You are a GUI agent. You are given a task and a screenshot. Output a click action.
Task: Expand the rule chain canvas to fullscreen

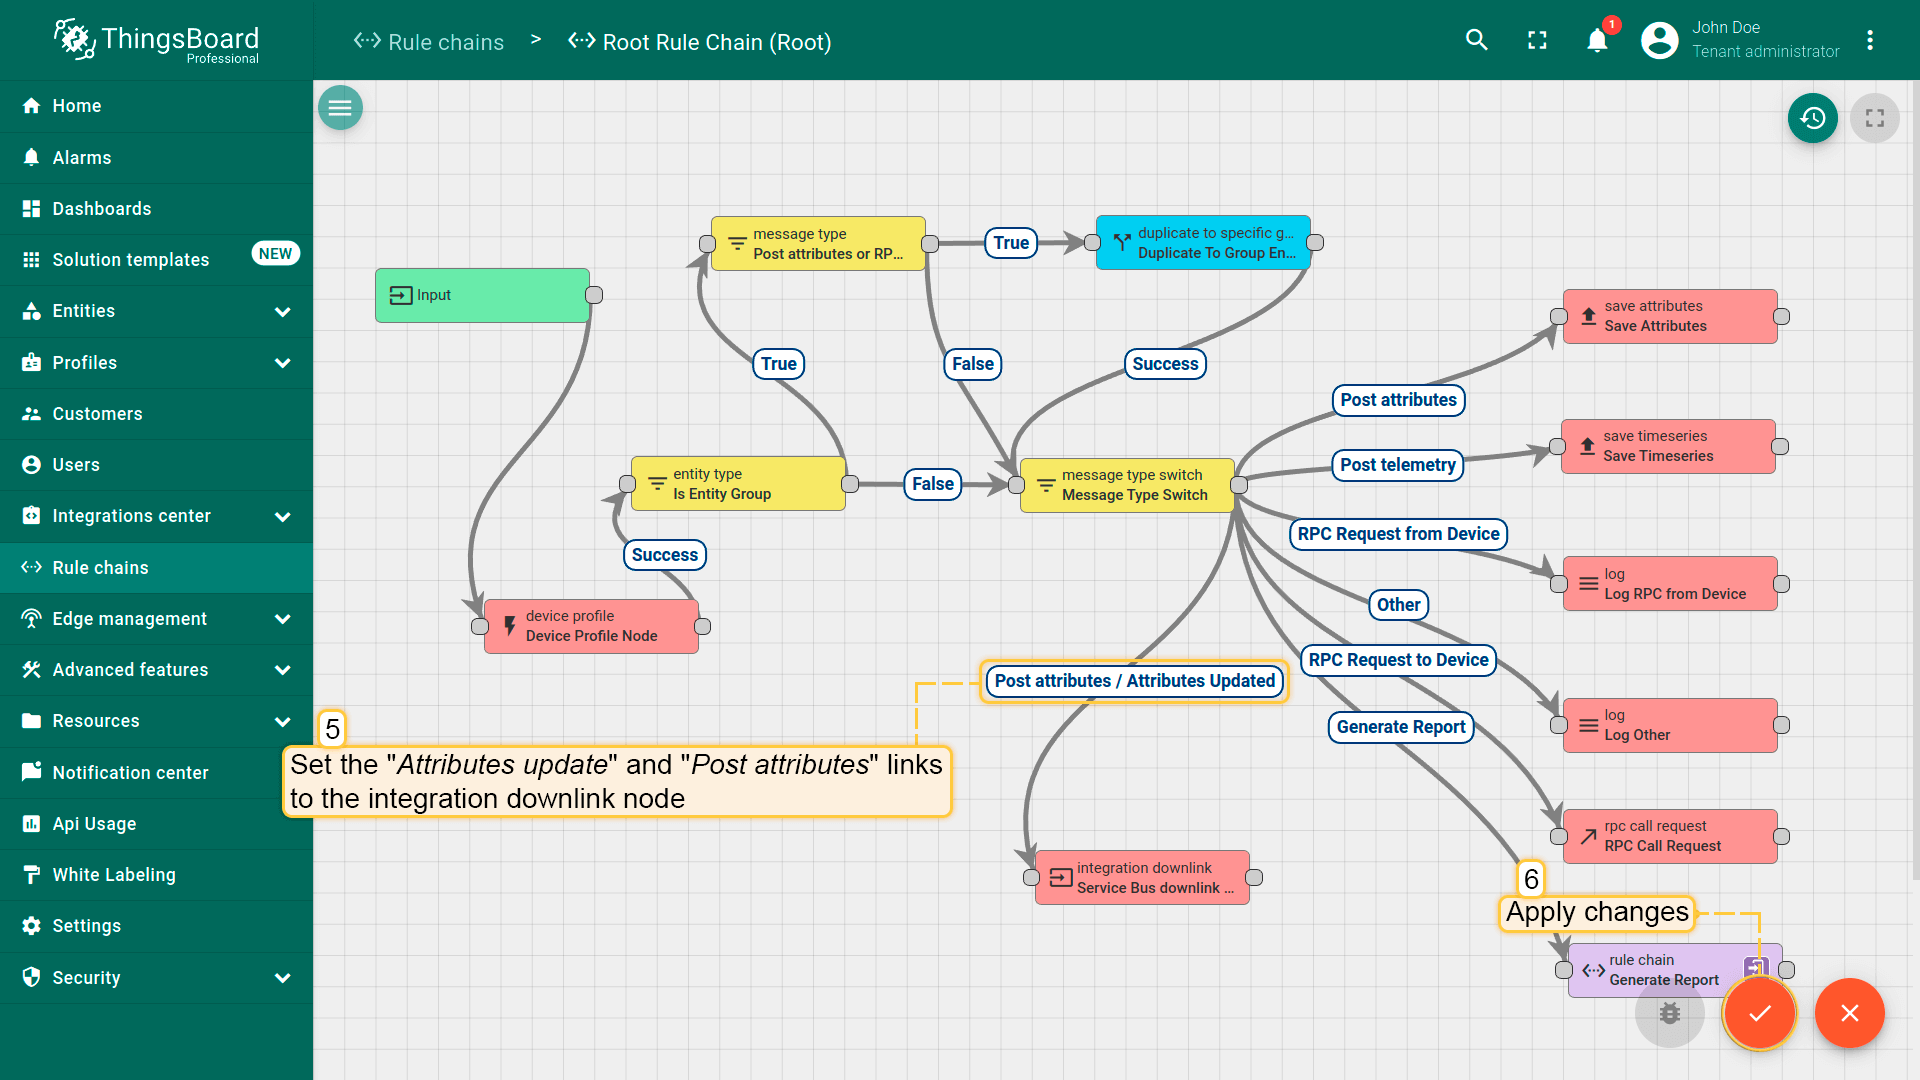pyautogui.click(x=1874, y=118)
